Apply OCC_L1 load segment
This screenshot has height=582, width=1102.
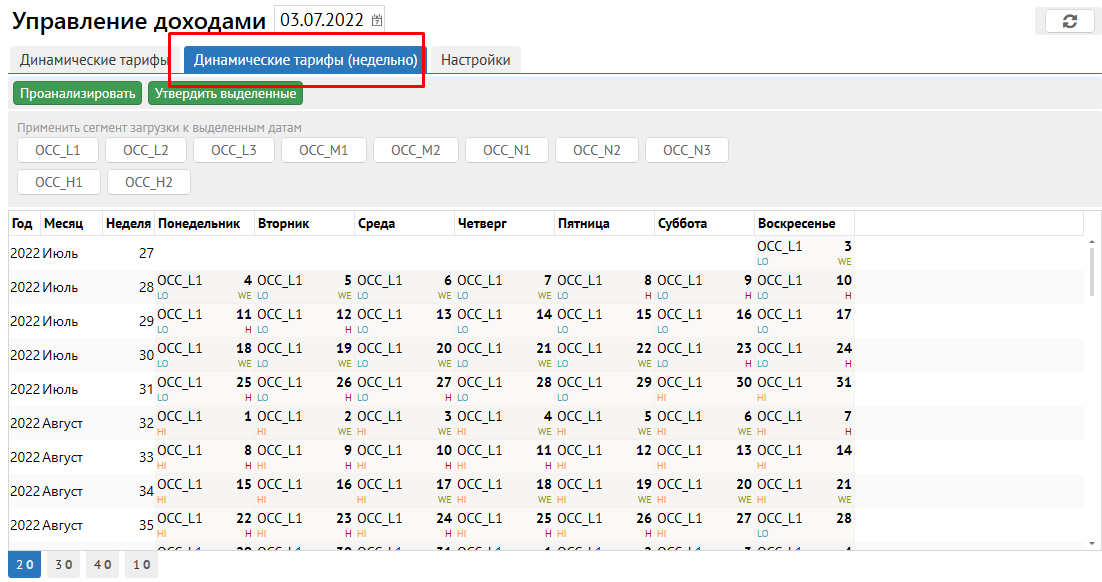pos(57,150)
